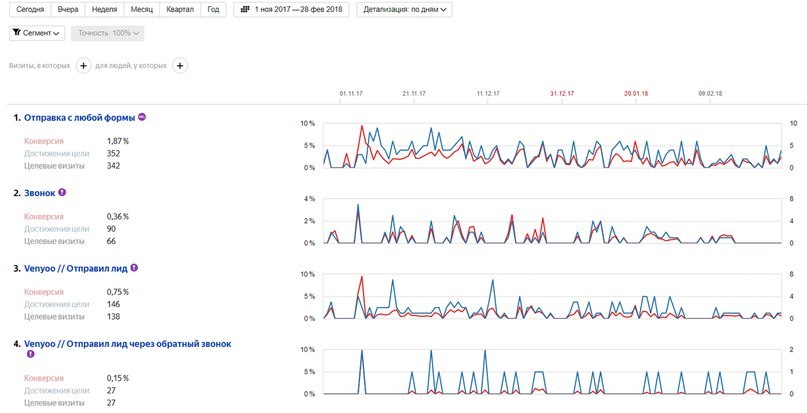Open the Точность: 100% dropdown

pos(108,33)
